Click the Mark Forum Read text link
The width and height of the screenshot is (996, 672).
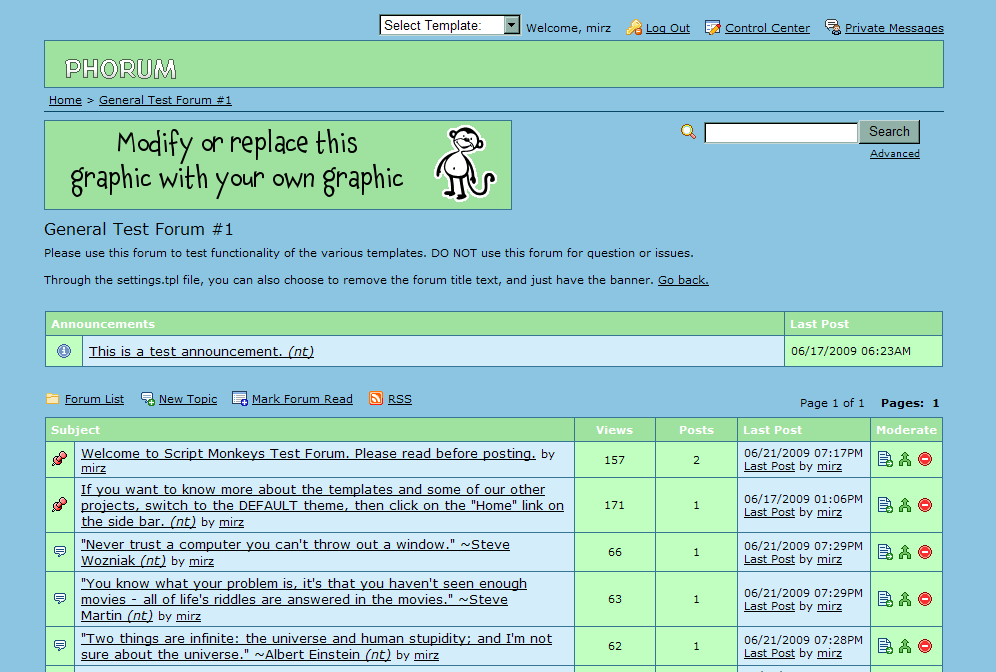point(302,400)
